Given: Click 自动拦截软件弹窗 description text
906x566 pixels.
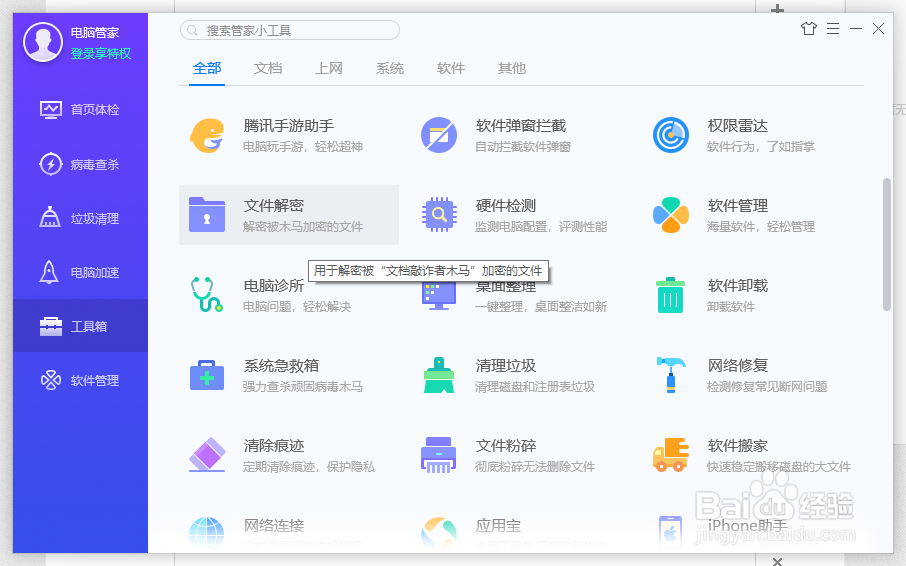Looking at the screenshot, I should point(523,147).
